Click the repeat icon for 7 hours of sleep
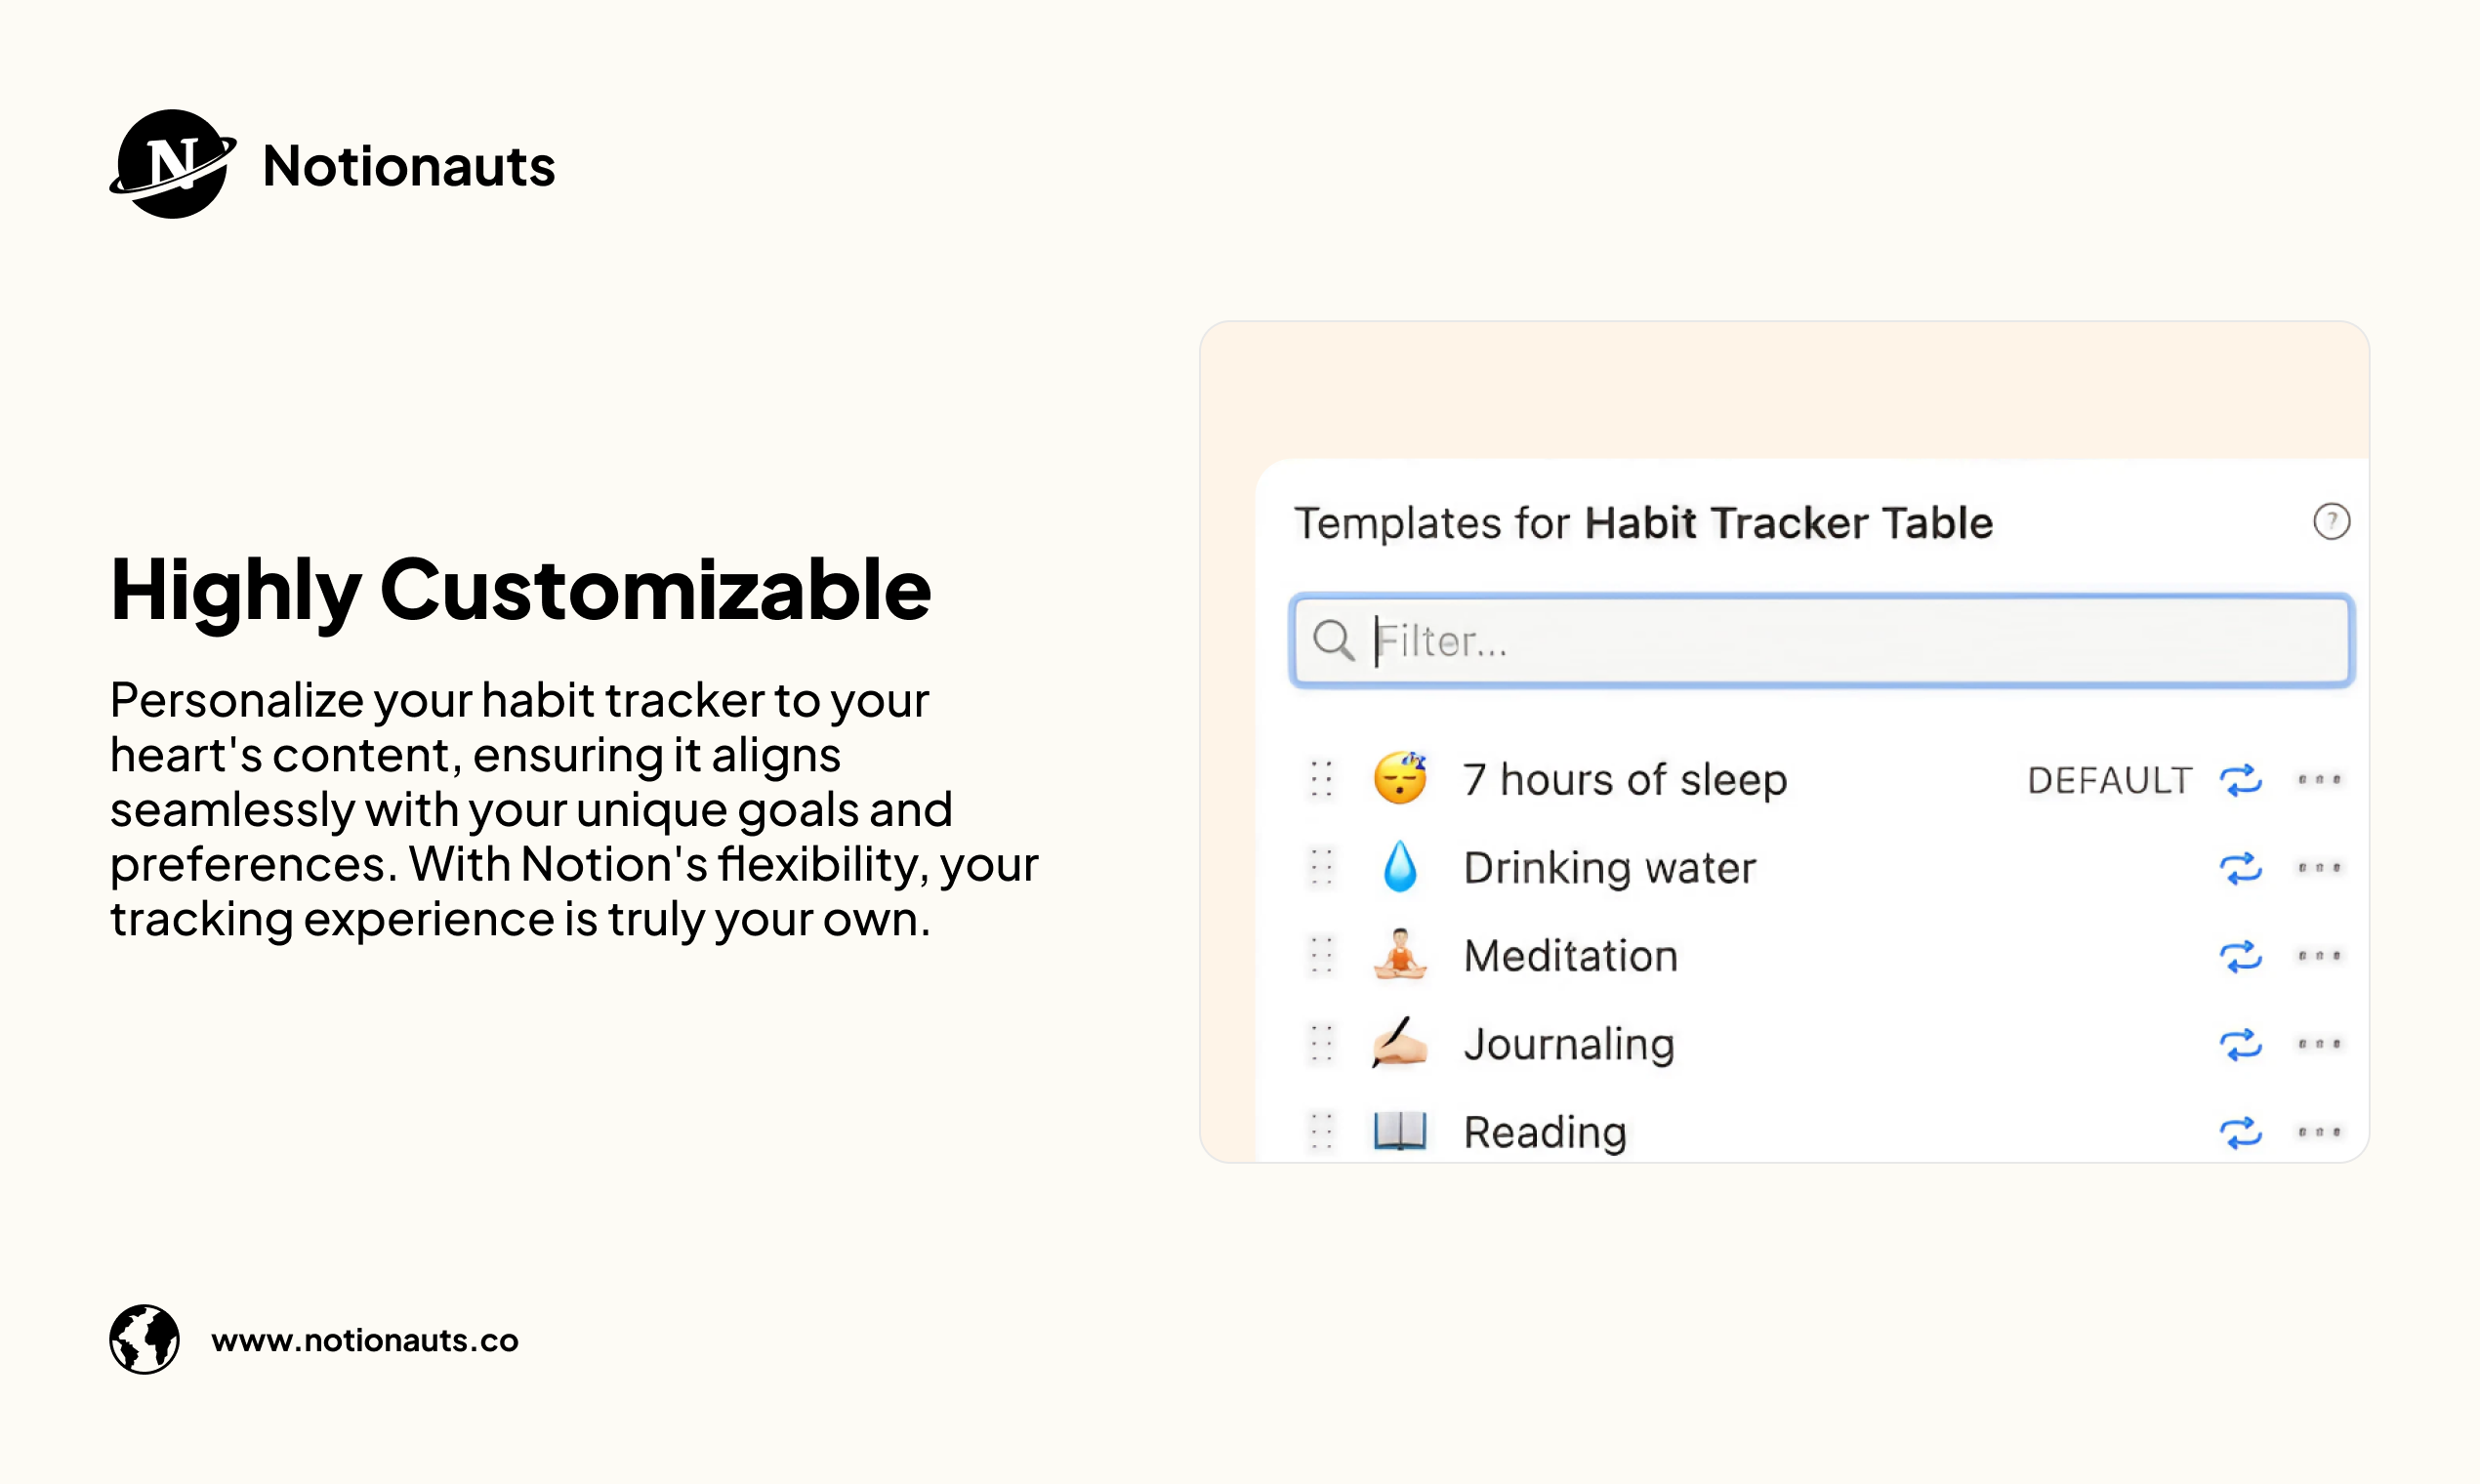The width and height of the screenshot is (2480, 1484). (x=2240, y=780)
